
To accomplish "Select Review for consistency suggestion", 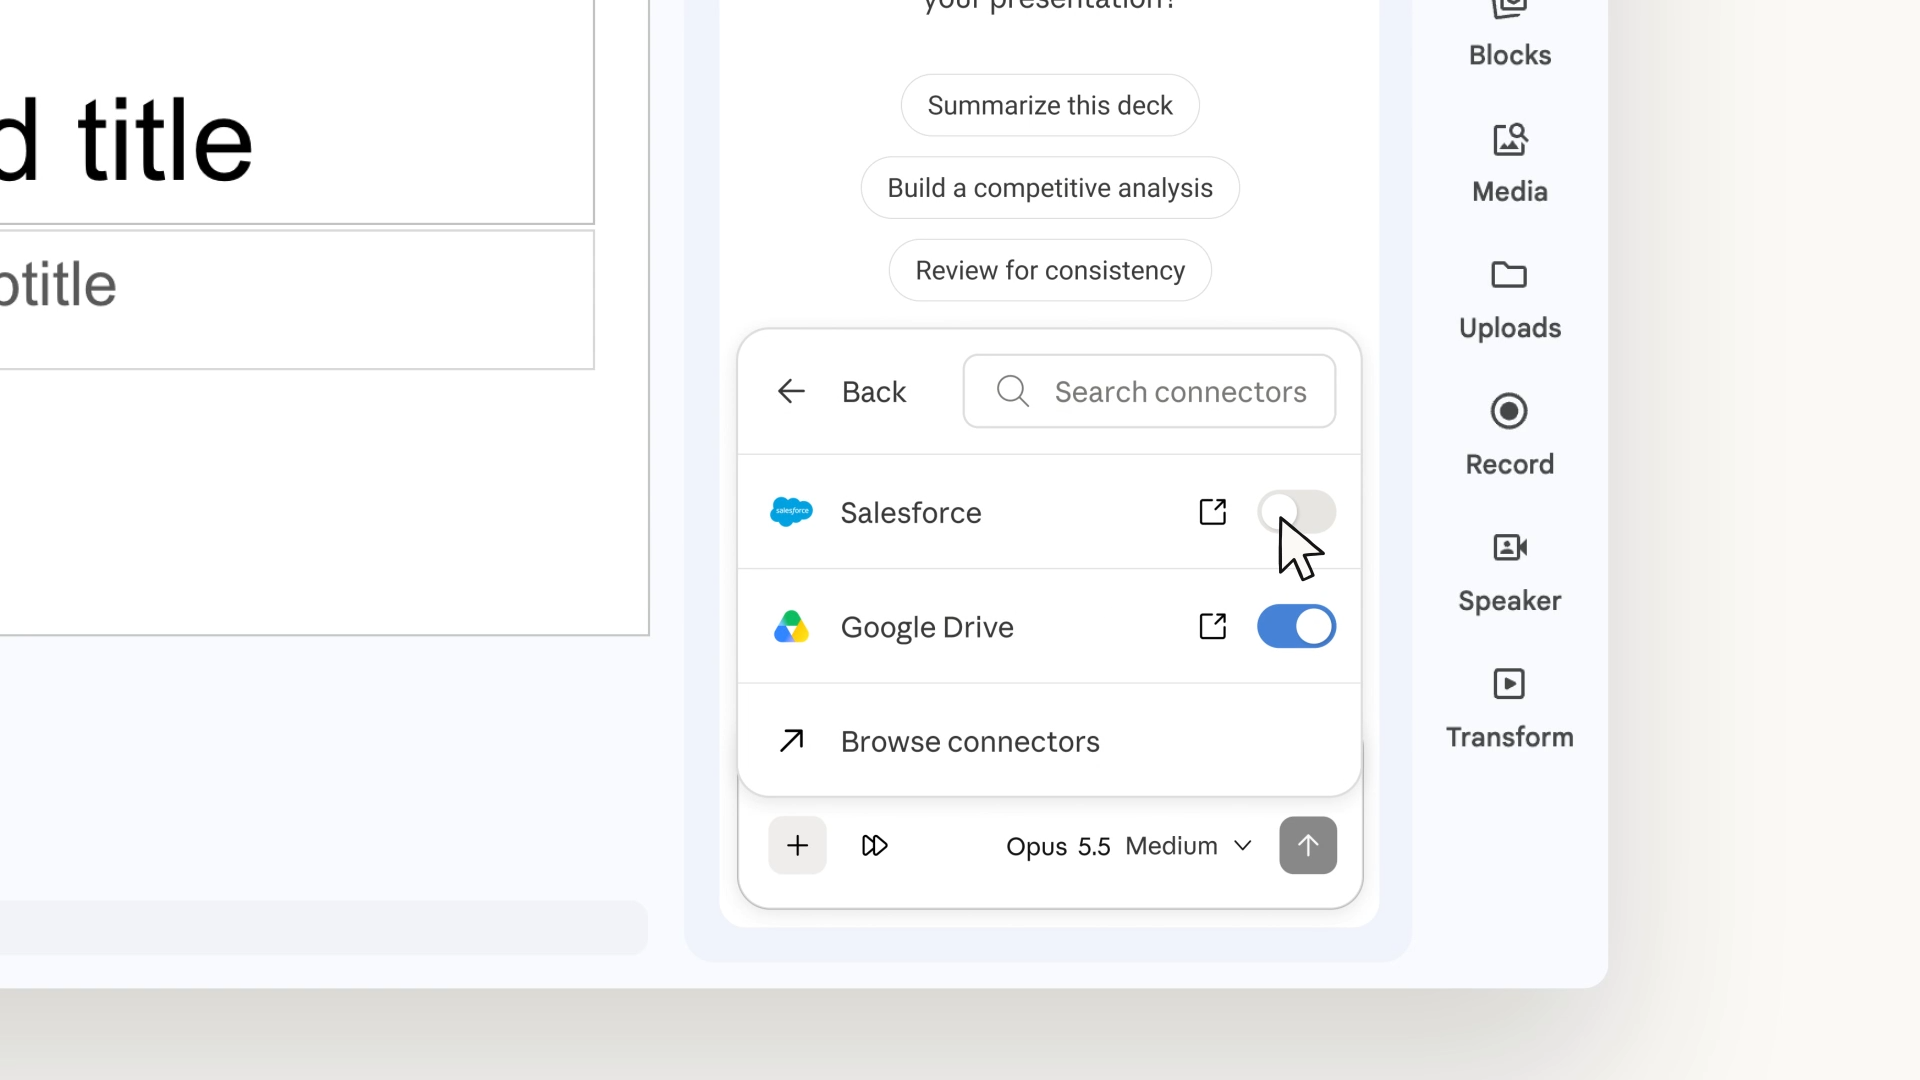I will pyautogui.click(x=1050, y=271).
